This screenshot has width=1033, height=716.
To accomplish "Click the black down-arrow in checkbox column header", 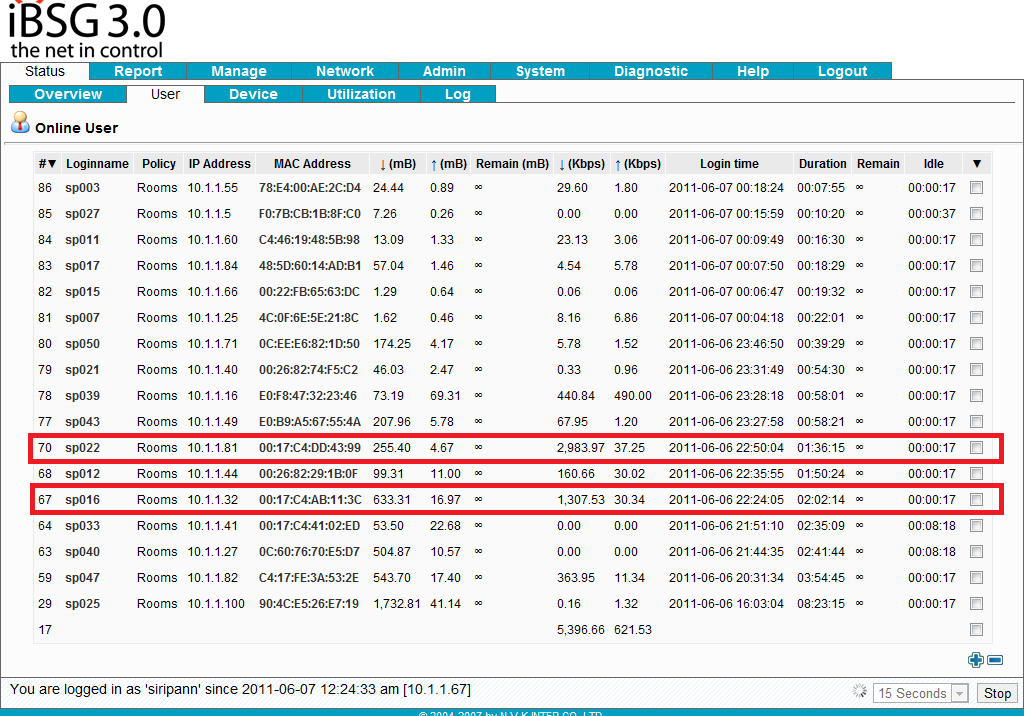I will (976, 164).
